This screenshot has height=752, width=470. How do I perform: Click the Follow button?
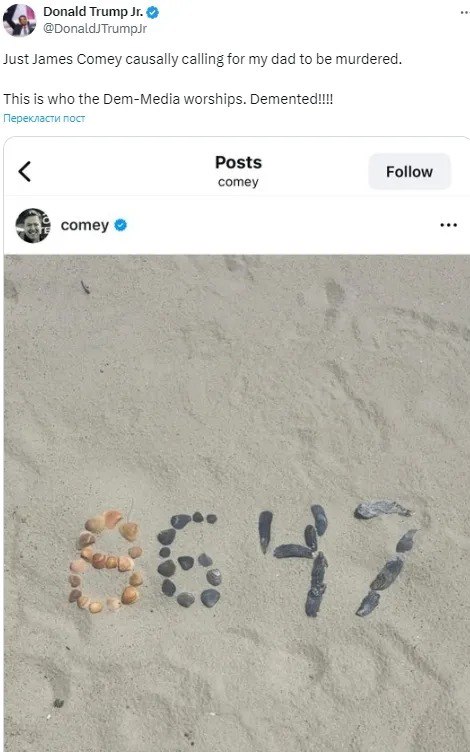409,172
